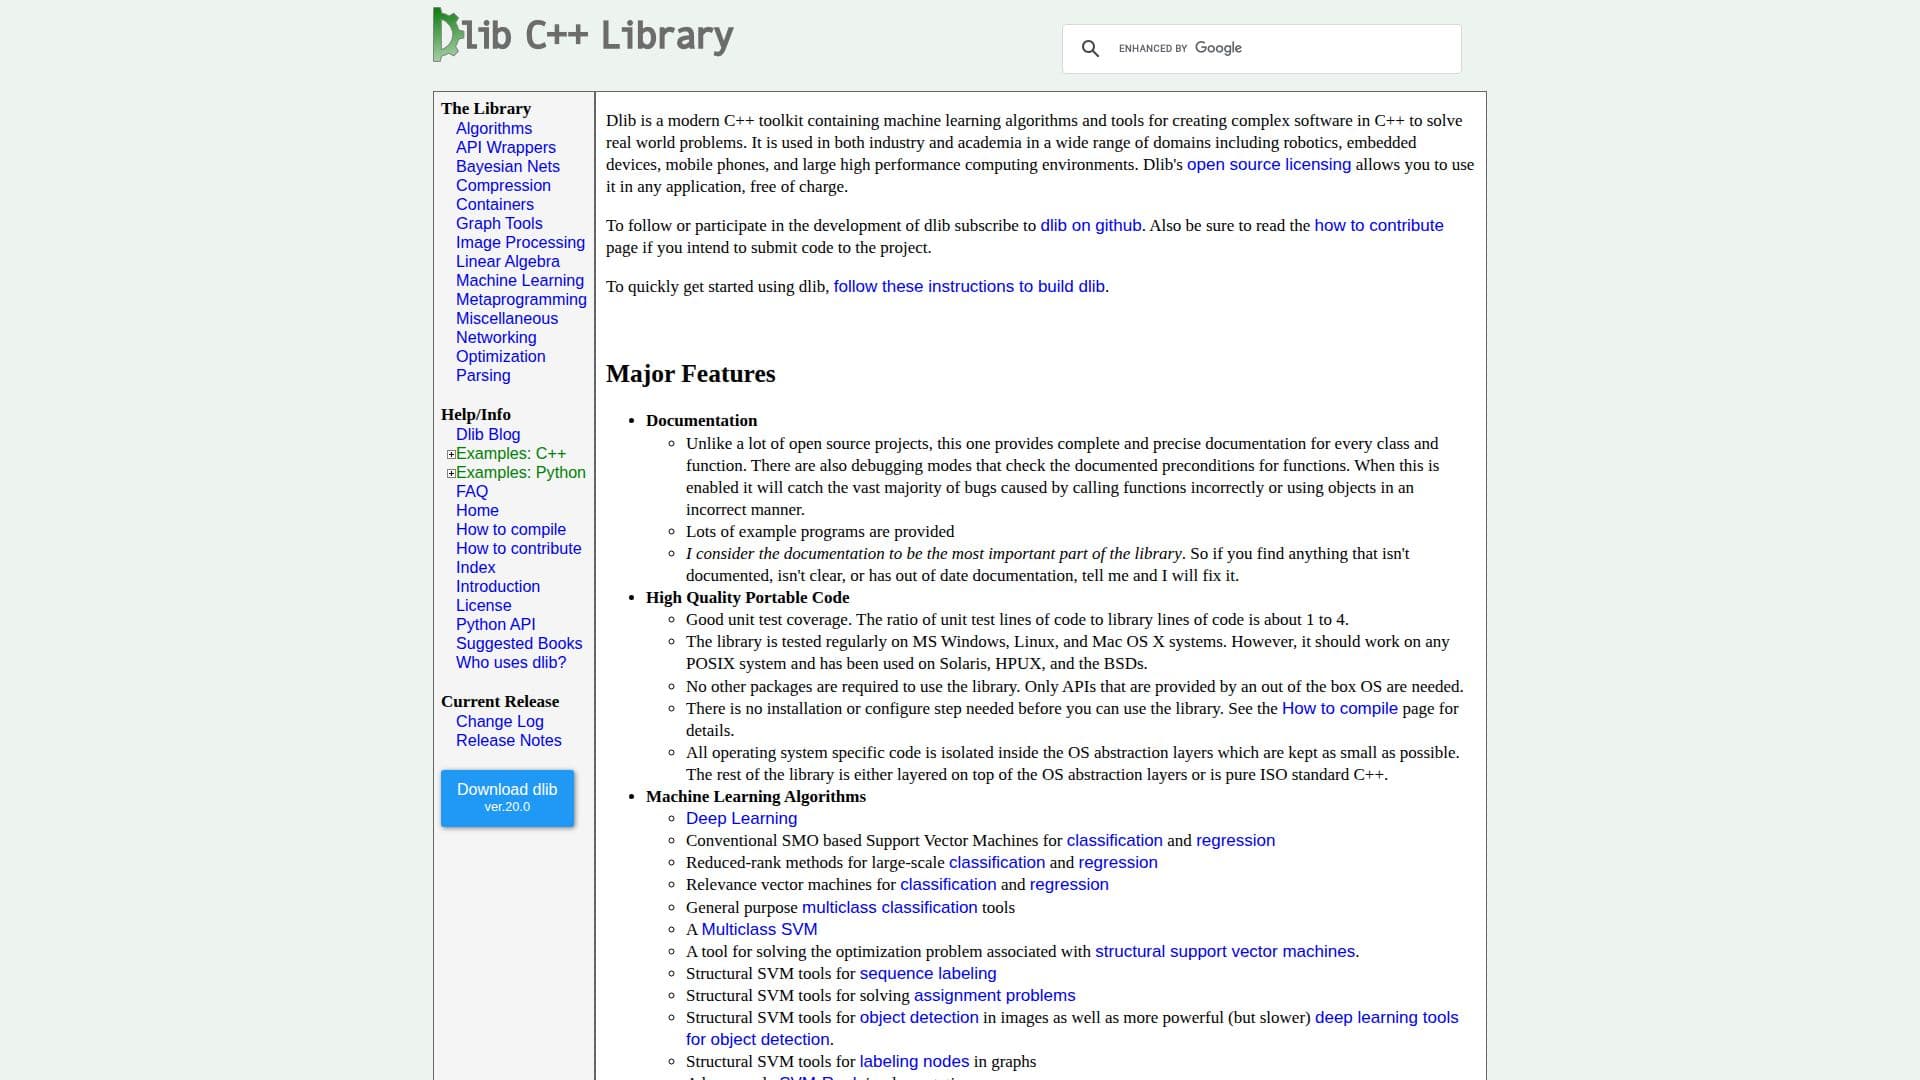Click the High Quality Portable Code heading
This screenshot has height=1080, width=1920.
pos(747,597)
